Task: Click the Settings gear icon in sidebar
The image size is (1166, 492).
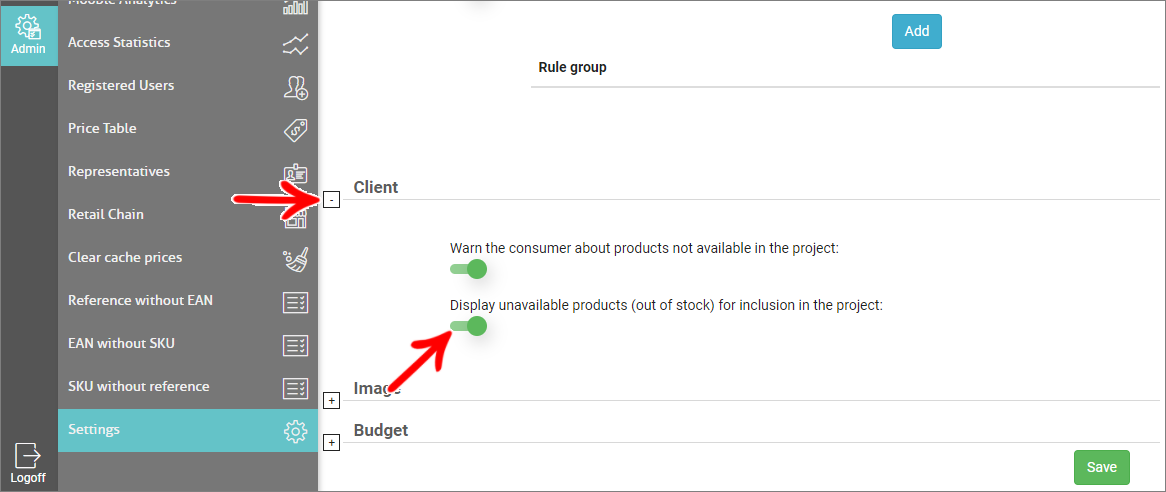Action: pyautogui.click(x=295, y=431)
